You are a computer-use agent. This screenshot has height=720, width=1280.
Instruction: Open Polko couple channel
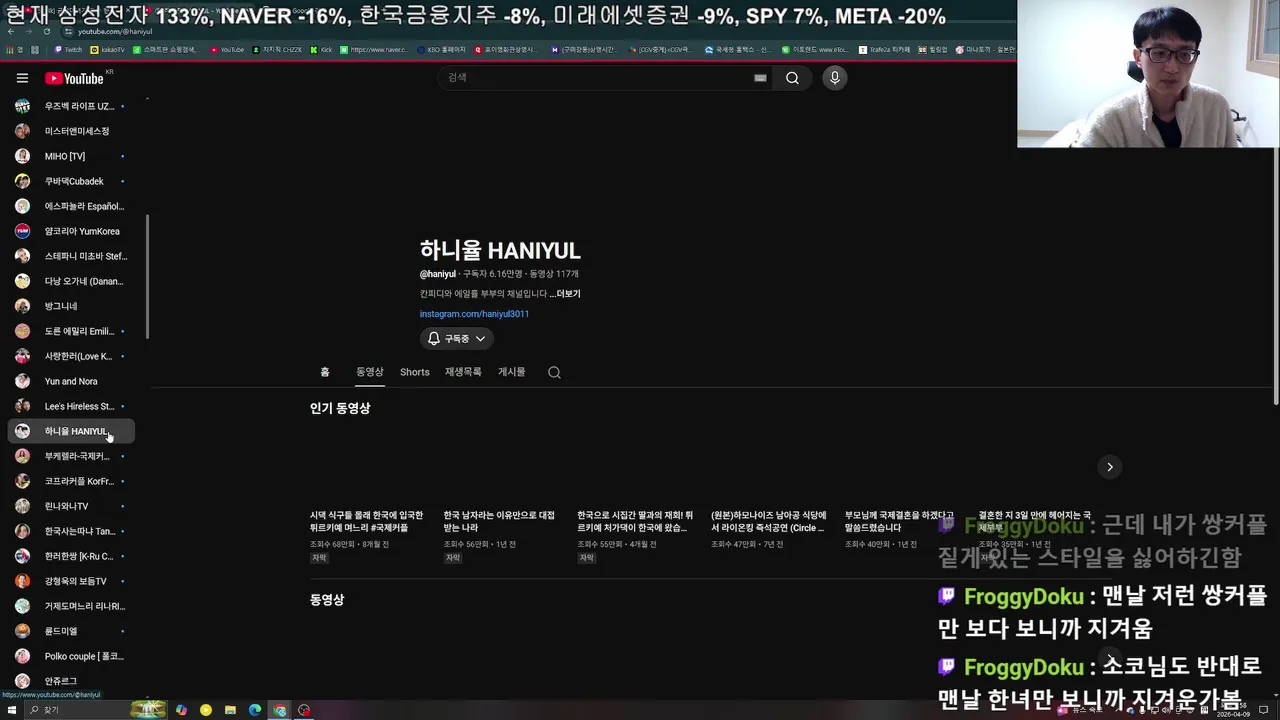70,656
